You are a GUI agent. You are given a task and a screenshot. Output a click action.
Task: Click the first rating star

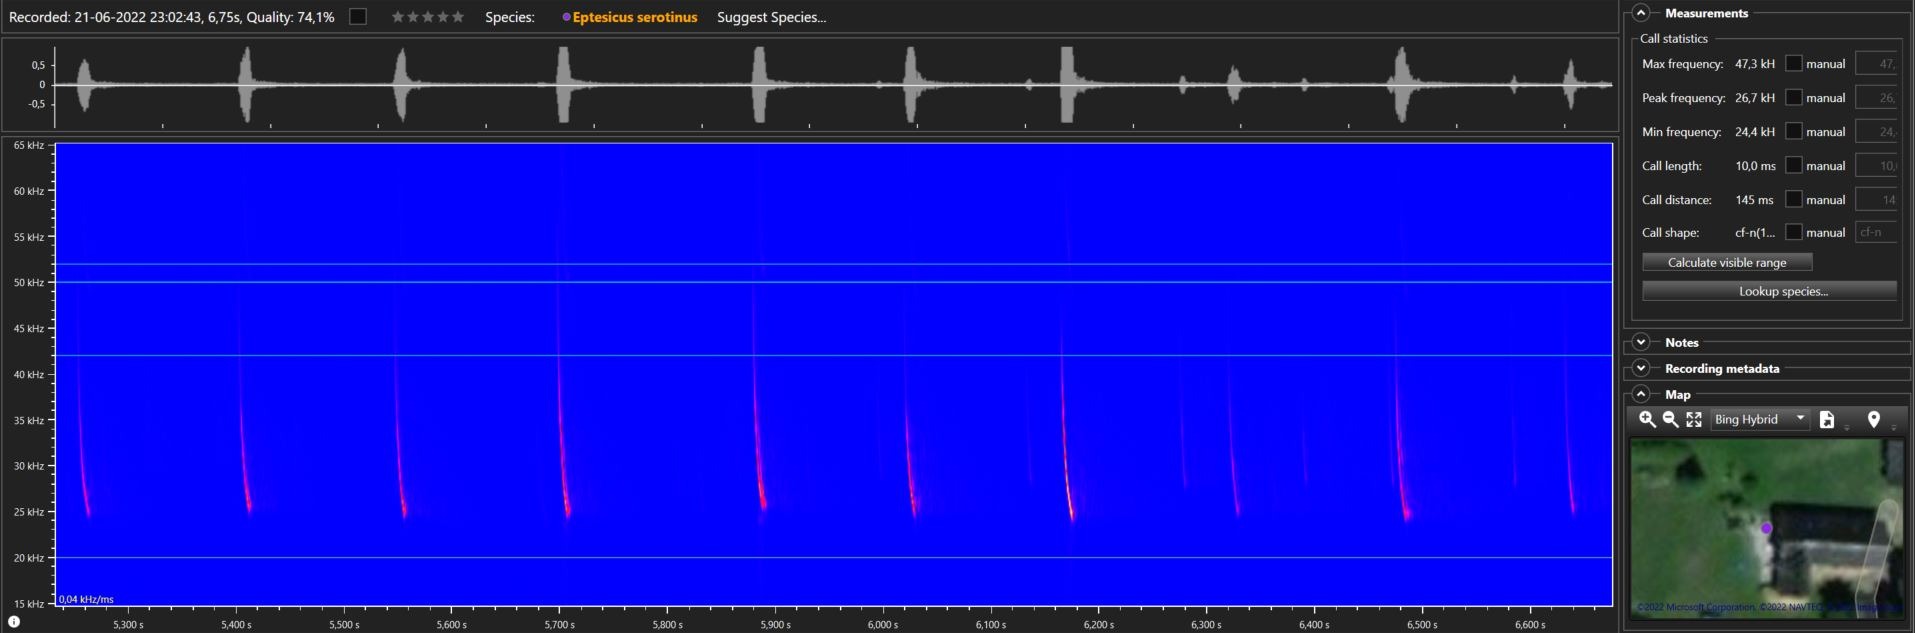pyautogui.click(x=398, y=17)
